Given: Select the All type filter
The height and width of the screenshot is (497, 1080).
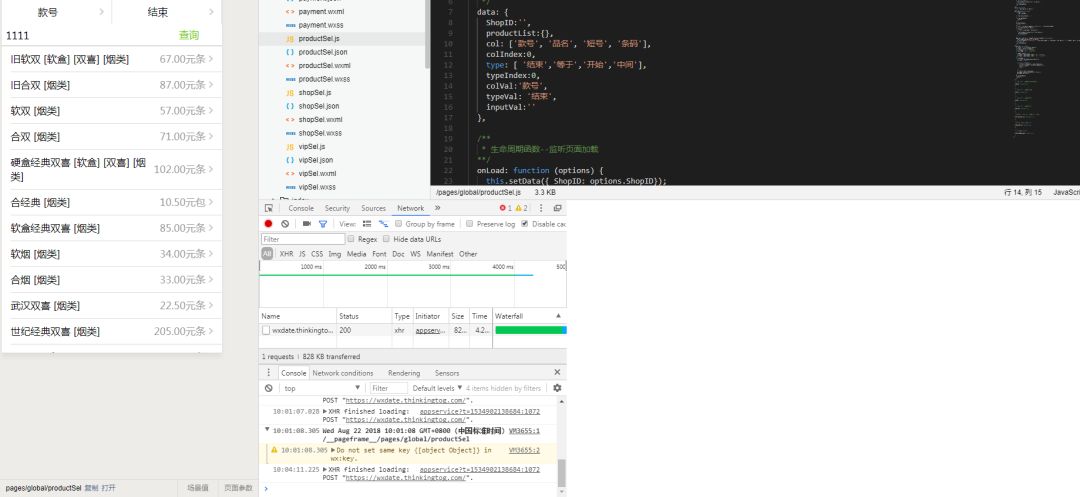Looking at the screenshot, I should coord(267,254).
